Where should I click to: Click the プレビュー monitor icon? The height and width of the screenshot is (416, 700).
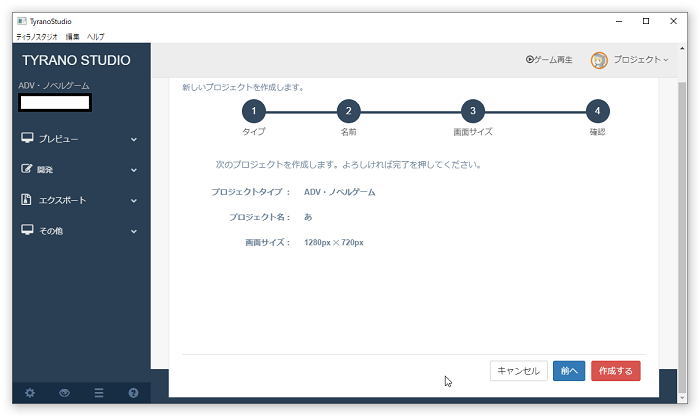tap(27, 138)
